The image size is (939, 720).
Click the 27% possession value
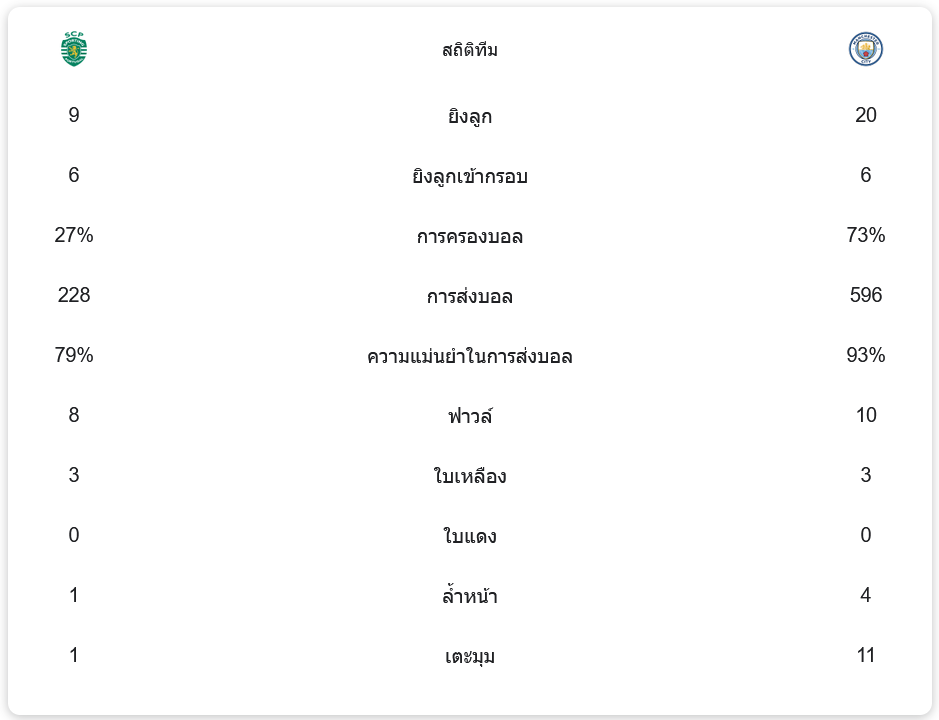pyautogui.click(x=74, y=235)
